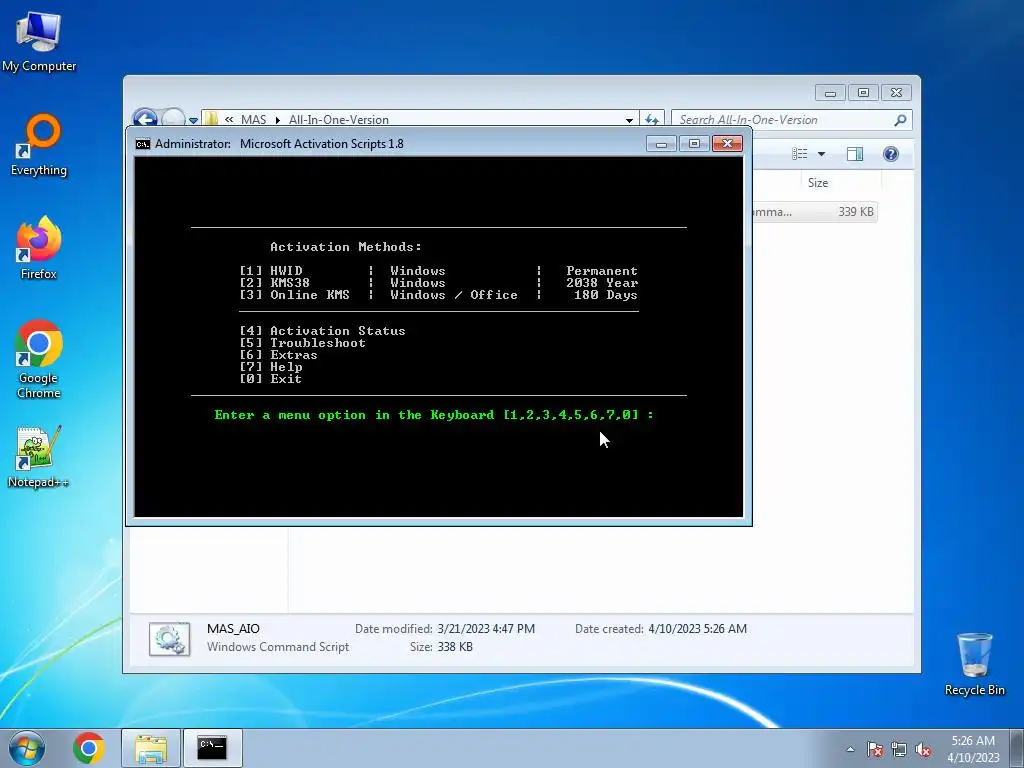The image size is (1024, 768).
Task: Select the [4] Activation Status line
Action: click(x=322, y=331)
